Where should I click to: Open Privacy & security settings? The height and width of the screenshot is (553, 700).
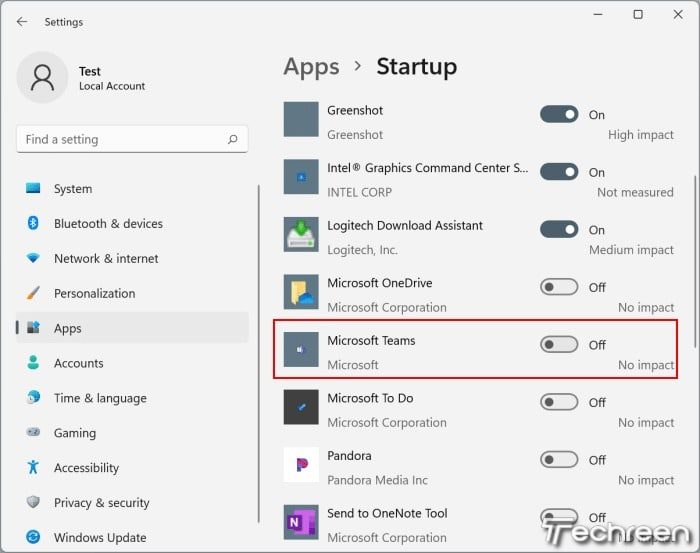(132, 502)
